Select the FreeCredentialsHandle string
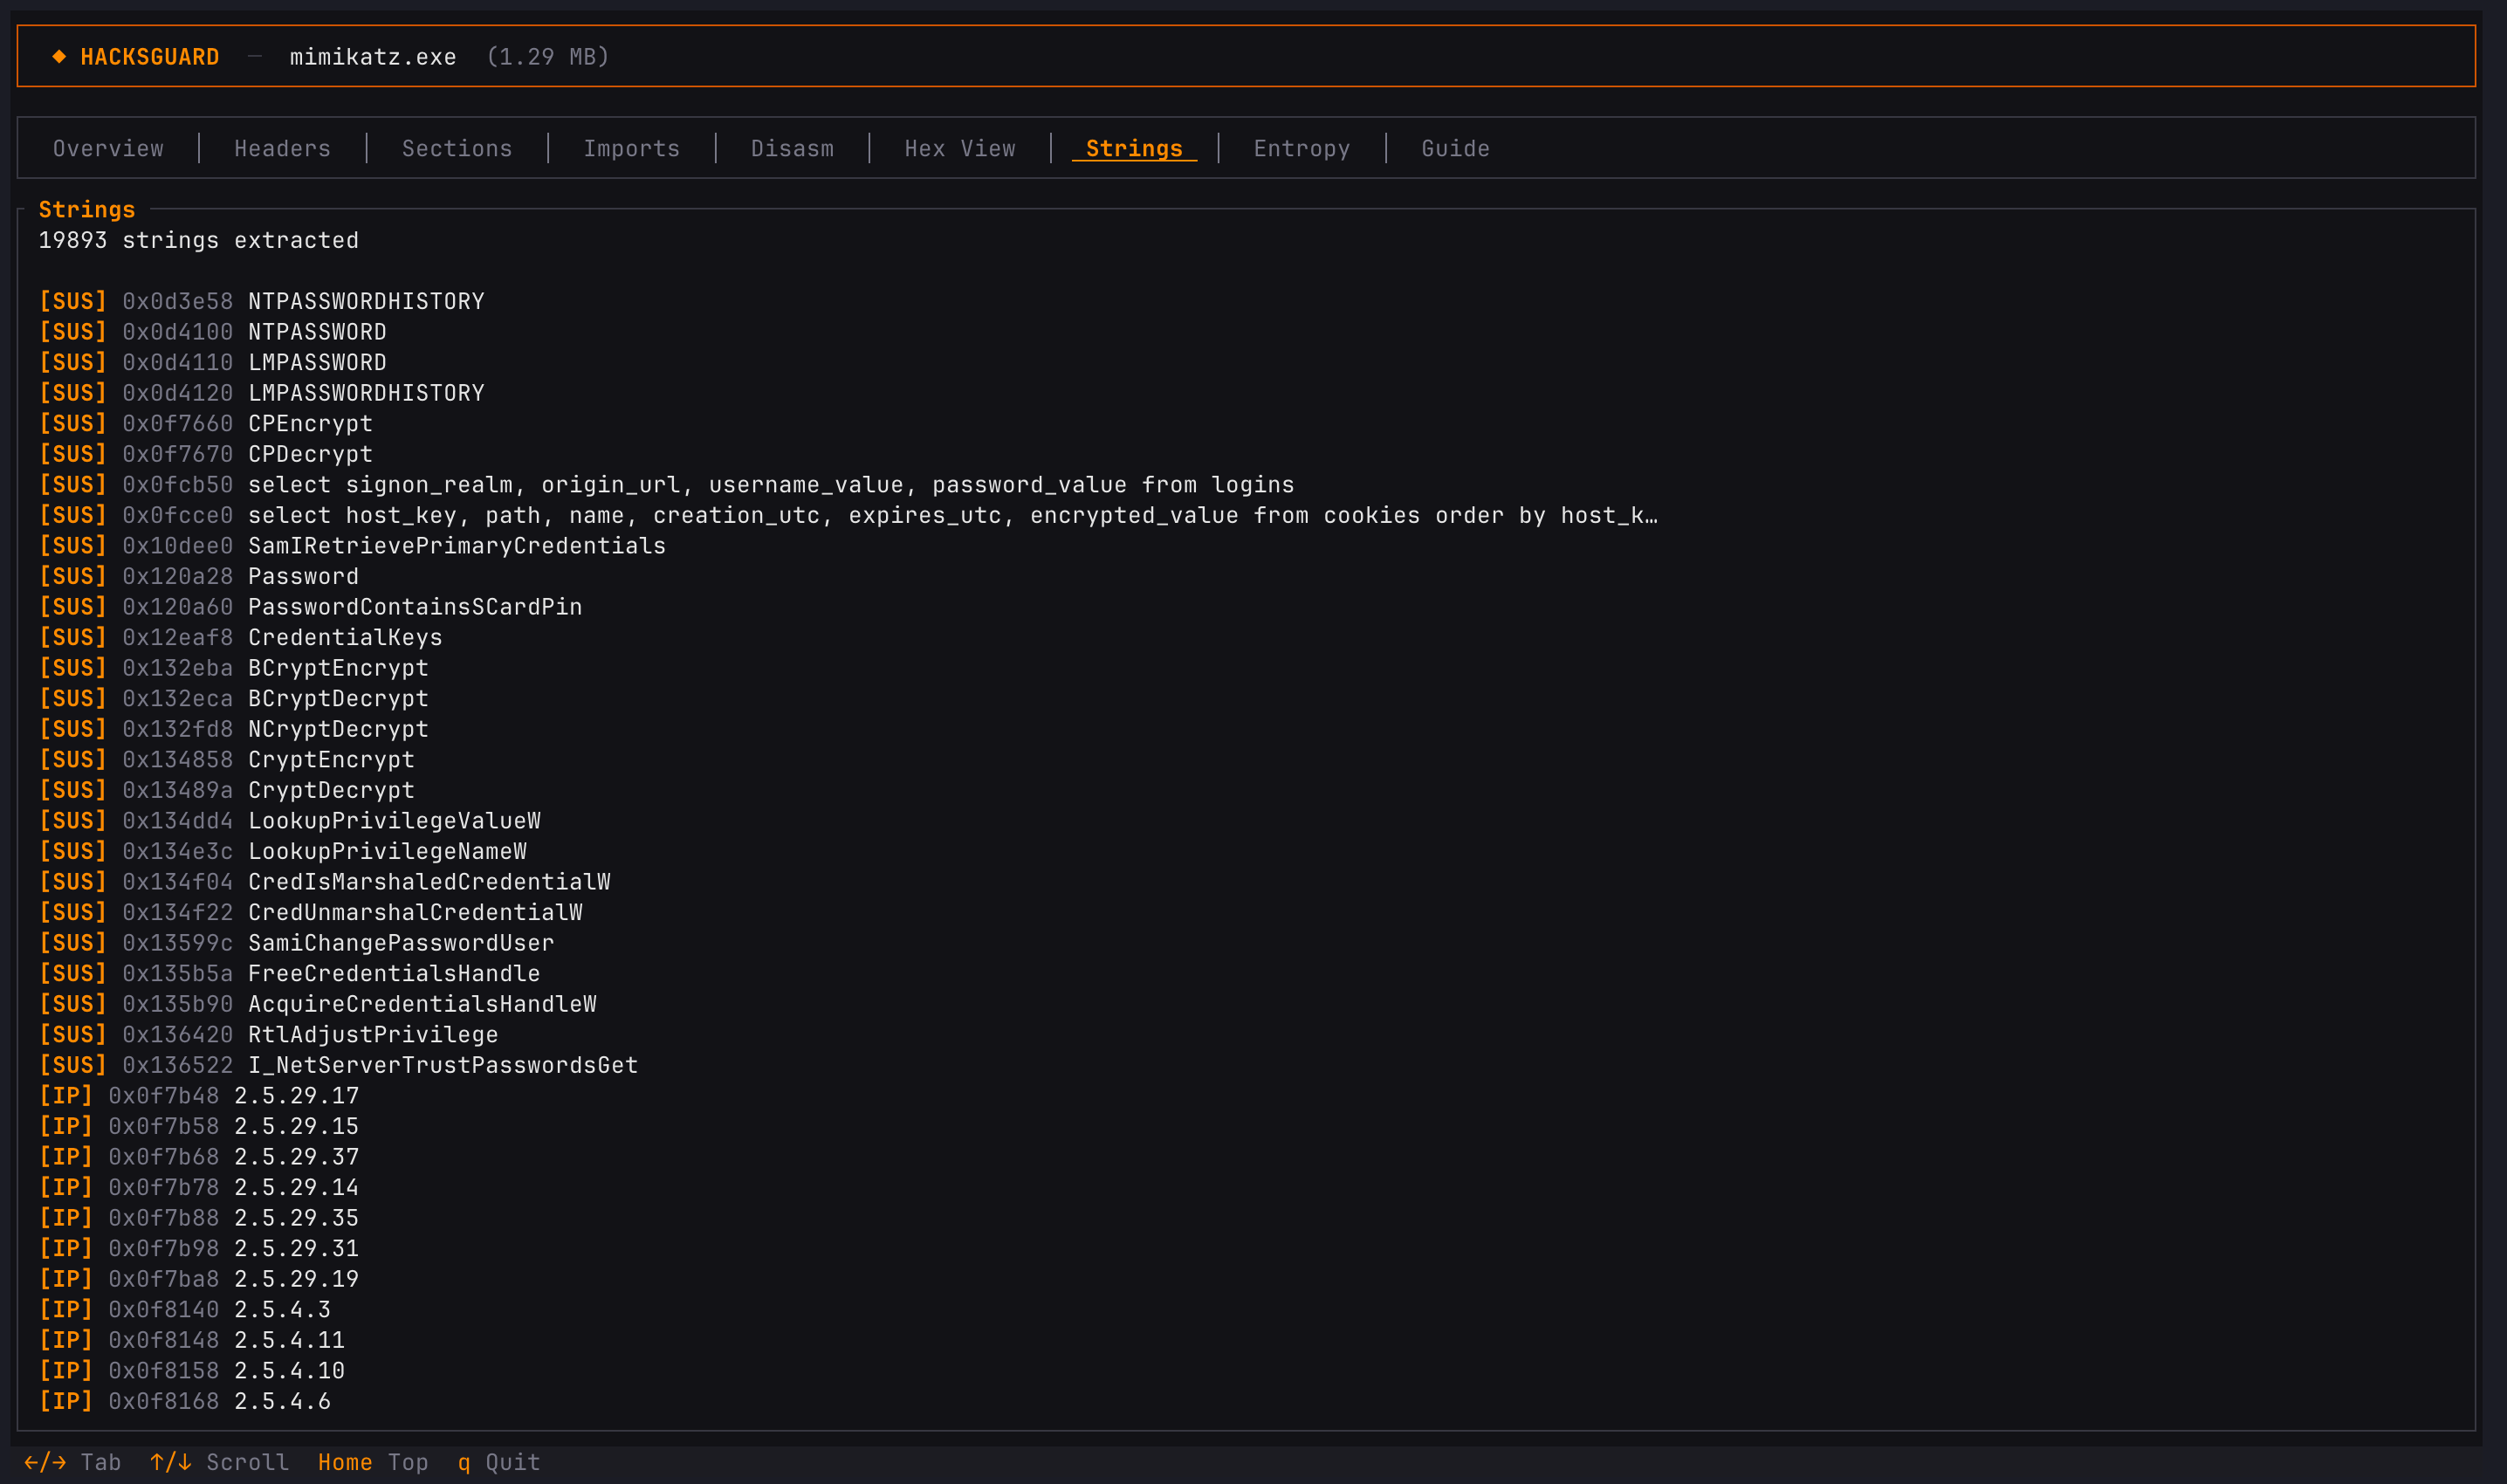Viewport: 2507px width, 1484px height. [290, 973]
